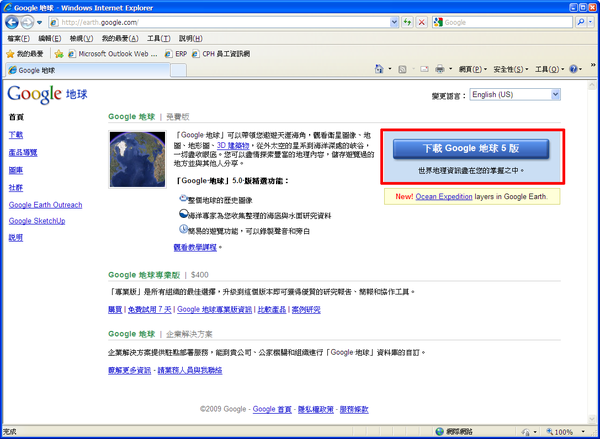Open the 檔案(F) menu
The image size is (600, 439).
18,38
